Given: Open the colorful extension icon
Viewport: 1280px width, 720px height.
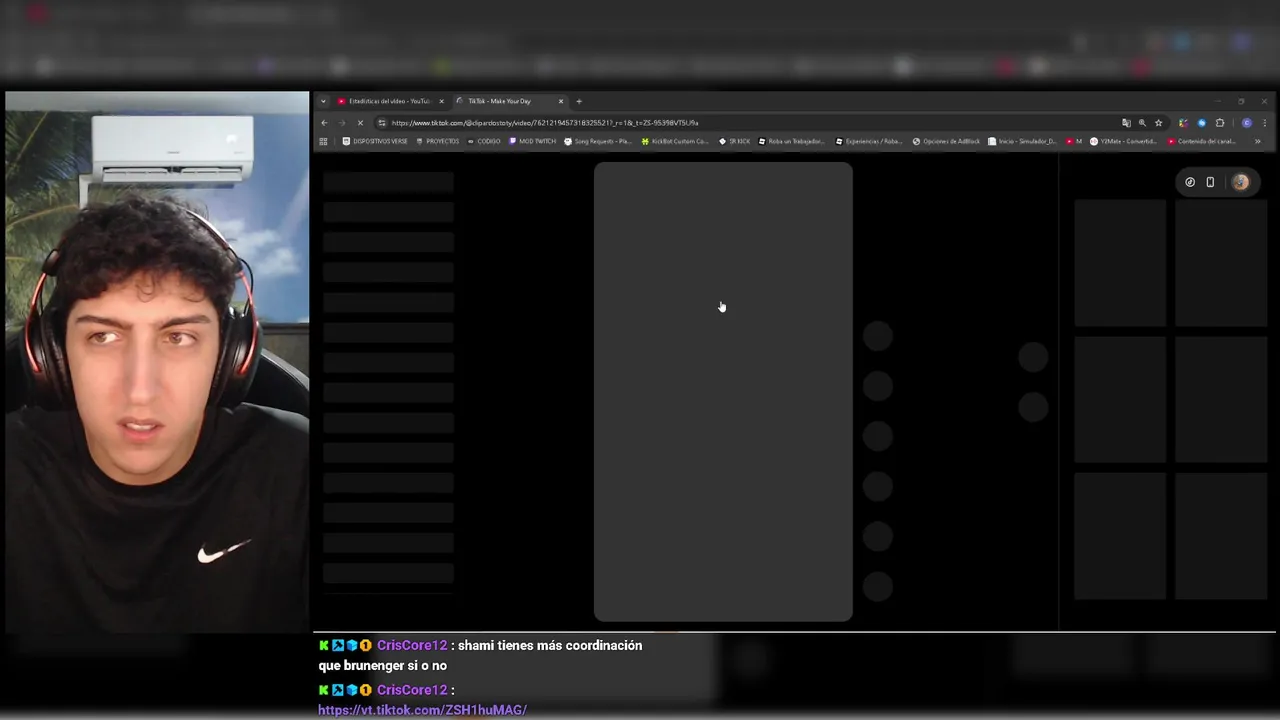Looking at the screenshot, I should [x=1183, y=123].
